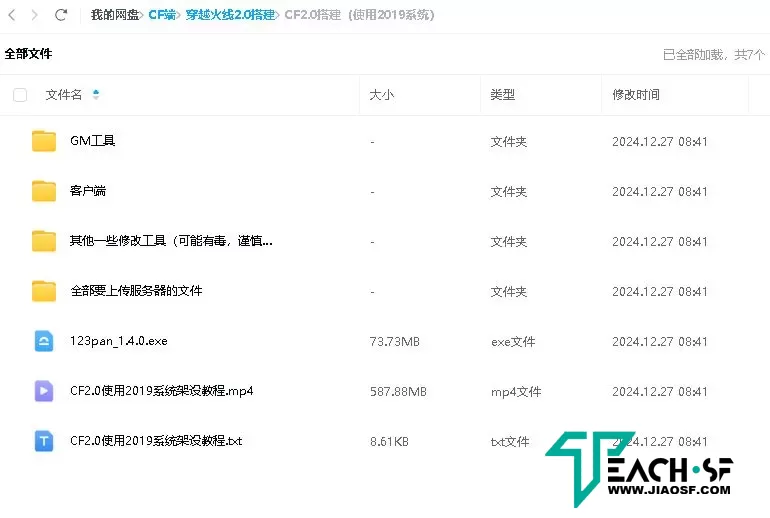Open the 全部要上传服务器的文件 folder icon
The height and width of the screenshot is (518, 770).
tap(44, 291)
